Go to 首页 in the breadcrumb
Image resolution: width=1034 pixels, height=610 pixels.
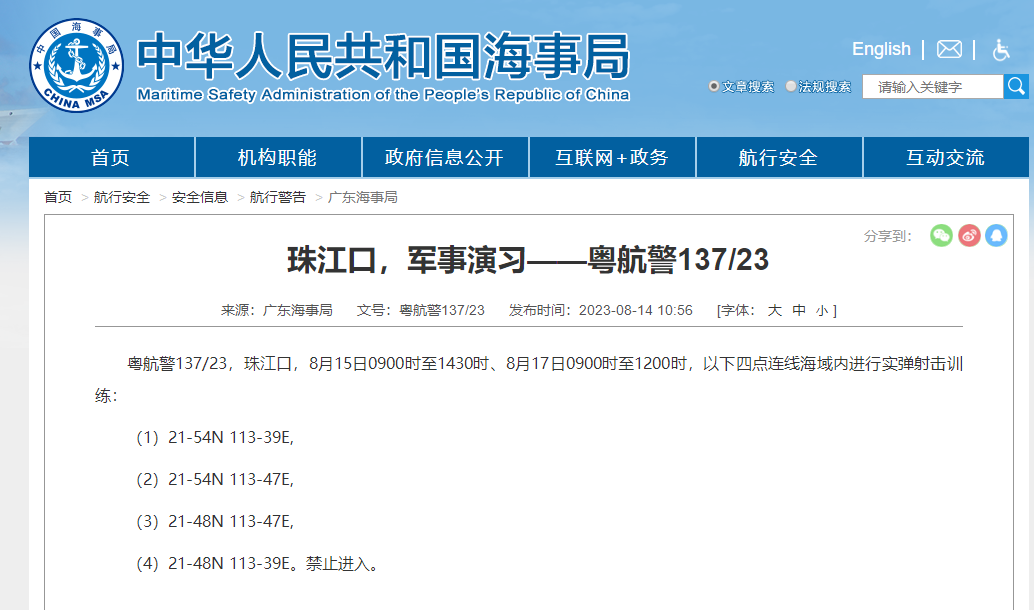coord(58,197)
